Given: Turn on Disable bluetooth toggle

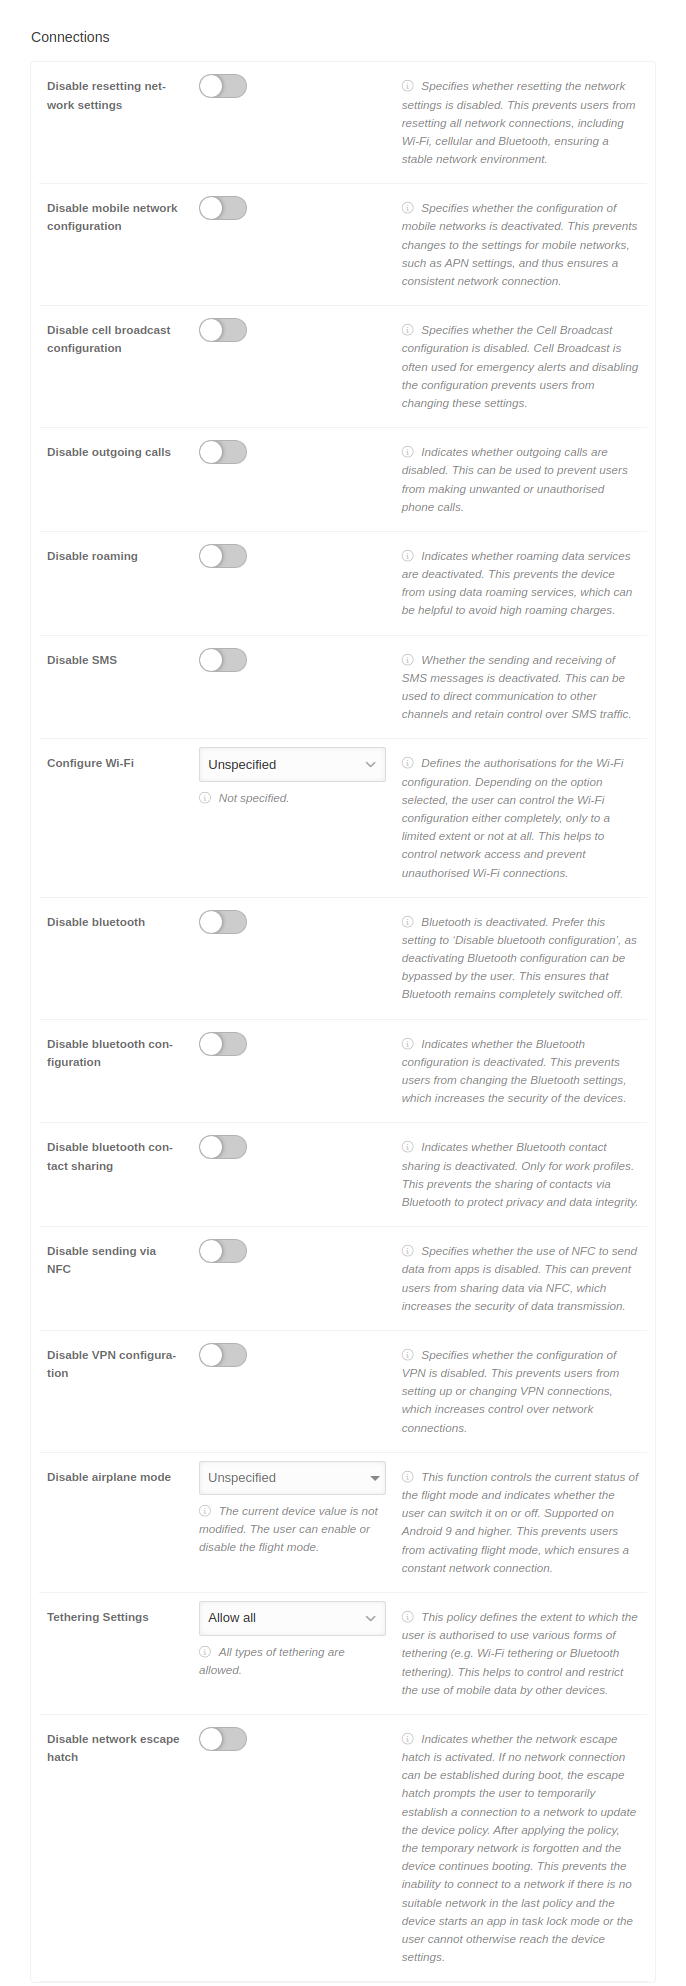Looking at the screenshot, I should [222, 922].
